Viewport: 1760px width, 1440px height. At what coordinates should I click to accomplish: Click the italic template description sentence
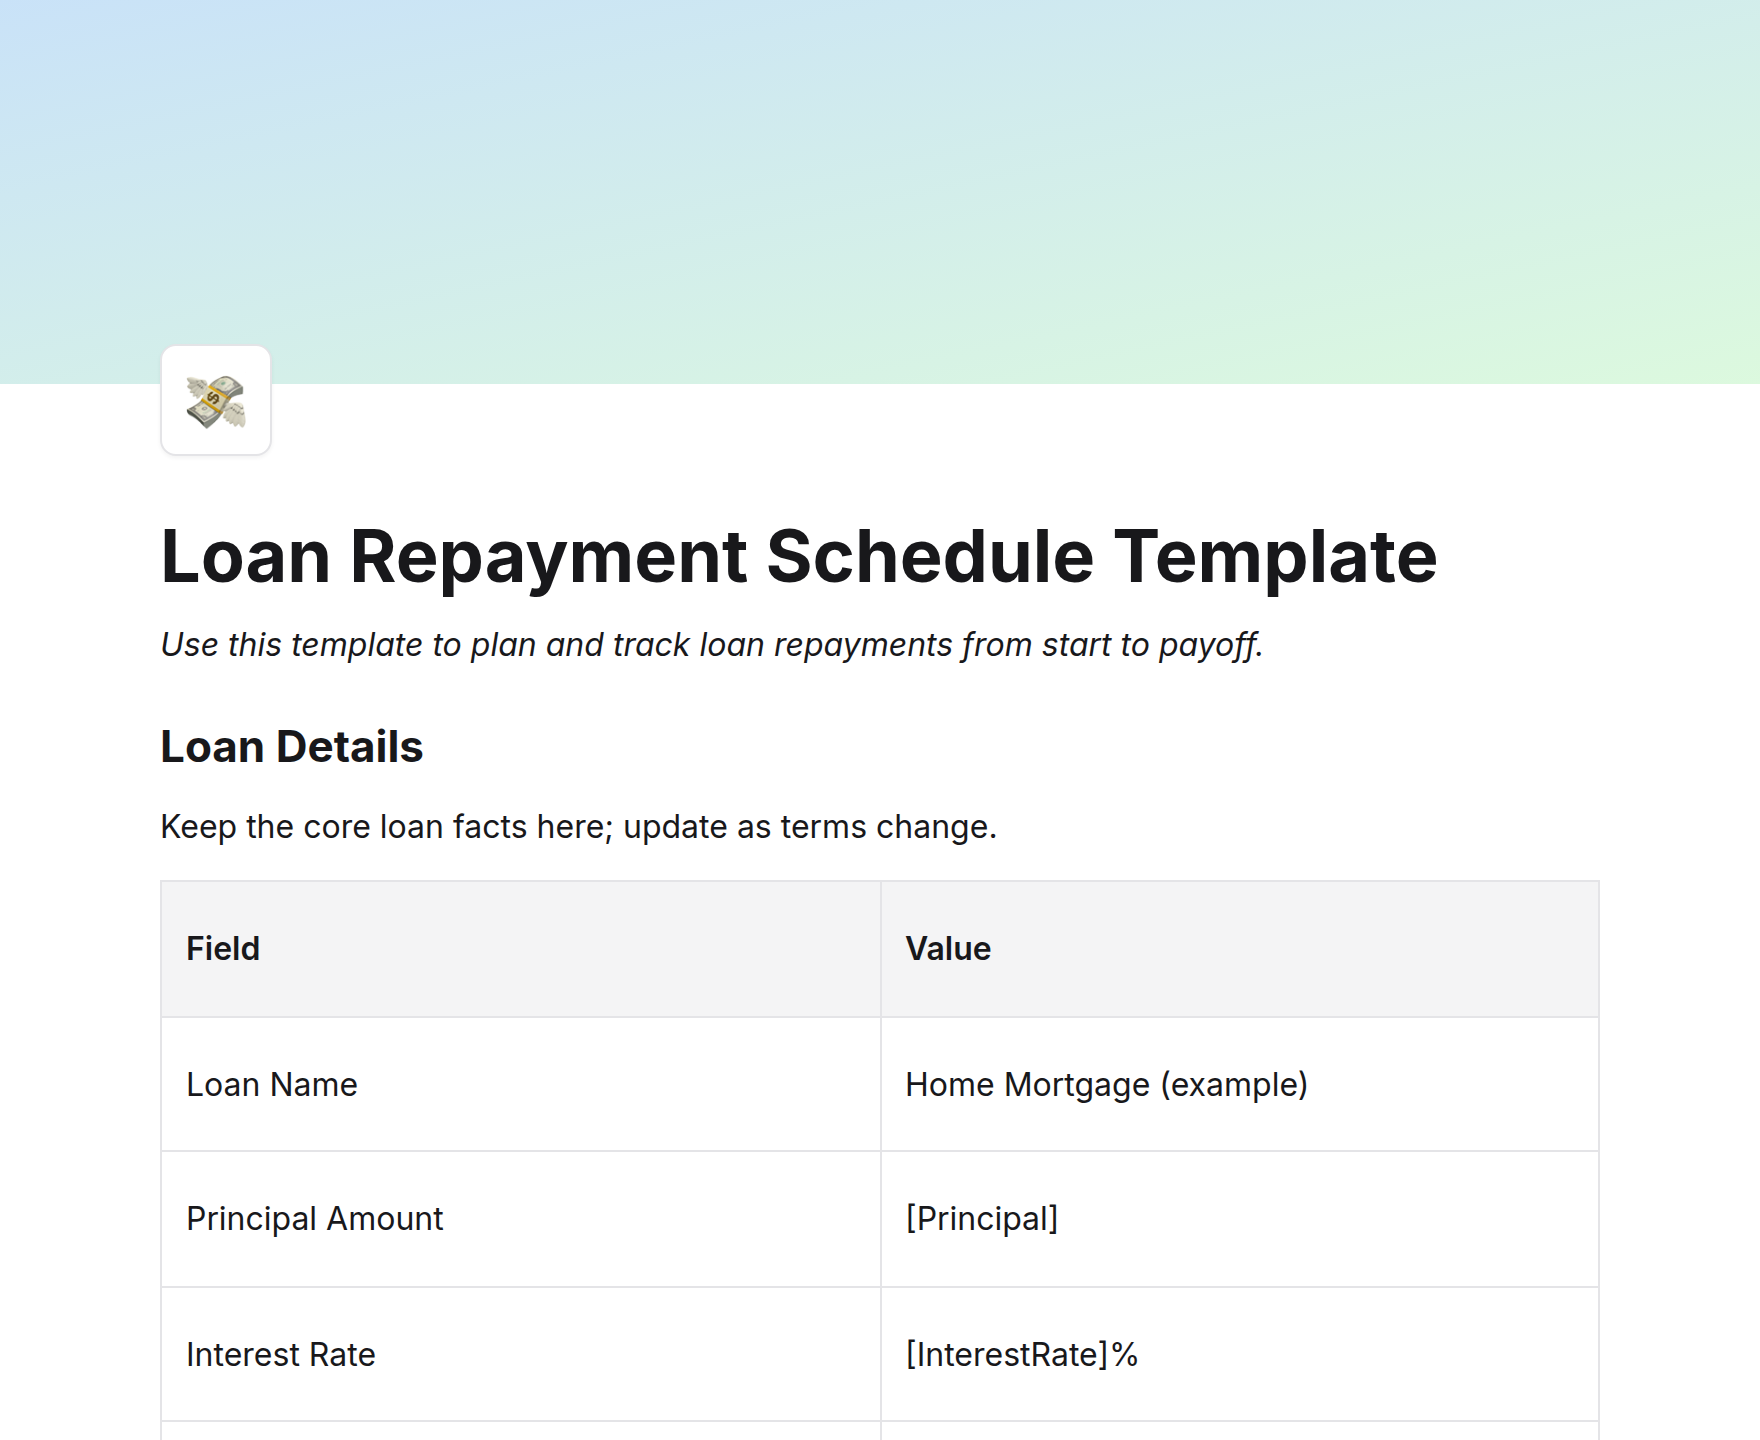(712, 645)
